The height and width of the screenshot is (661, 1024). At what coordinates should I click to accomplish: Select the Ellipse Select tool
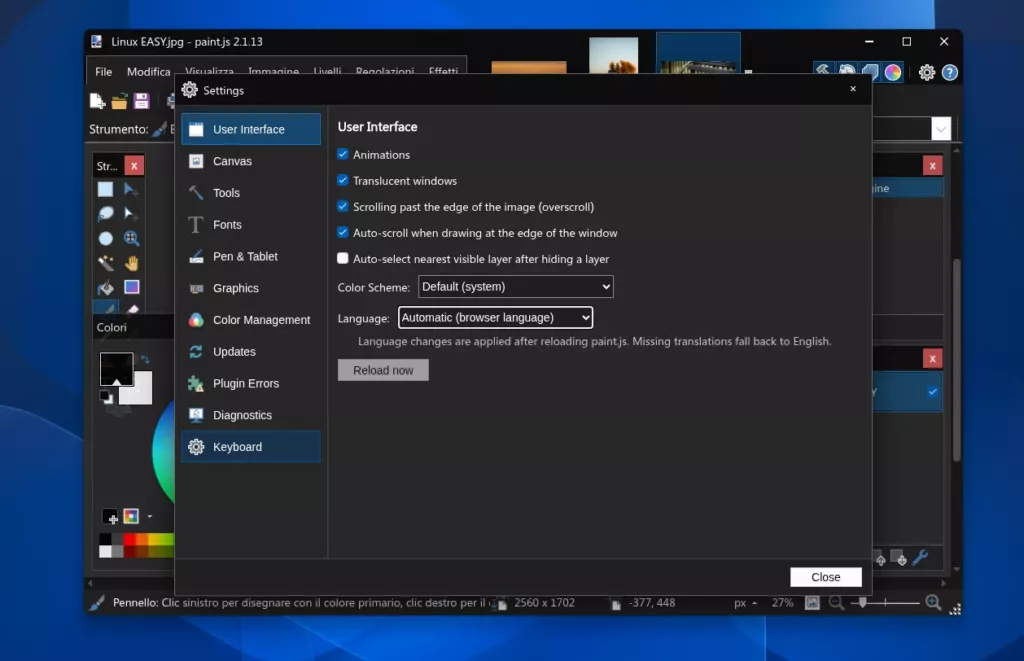point(105,238)
